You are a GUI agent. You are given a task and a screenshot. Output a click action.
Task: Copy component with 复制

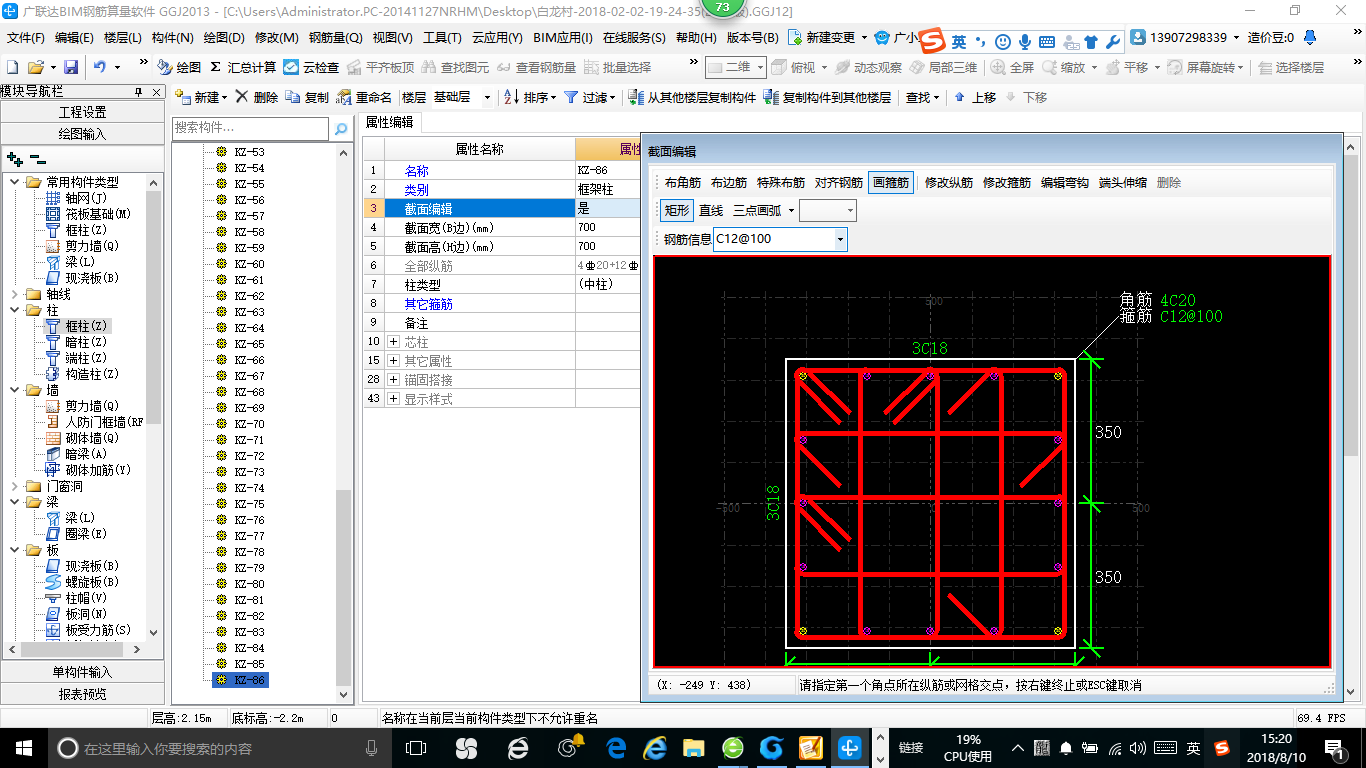307,97
